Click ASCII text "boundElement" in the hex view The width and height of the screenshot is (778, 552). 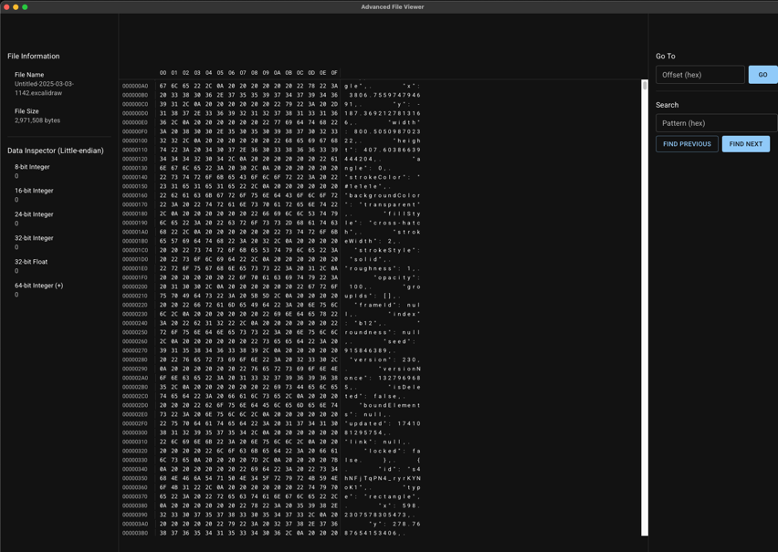tap(389, 406)
